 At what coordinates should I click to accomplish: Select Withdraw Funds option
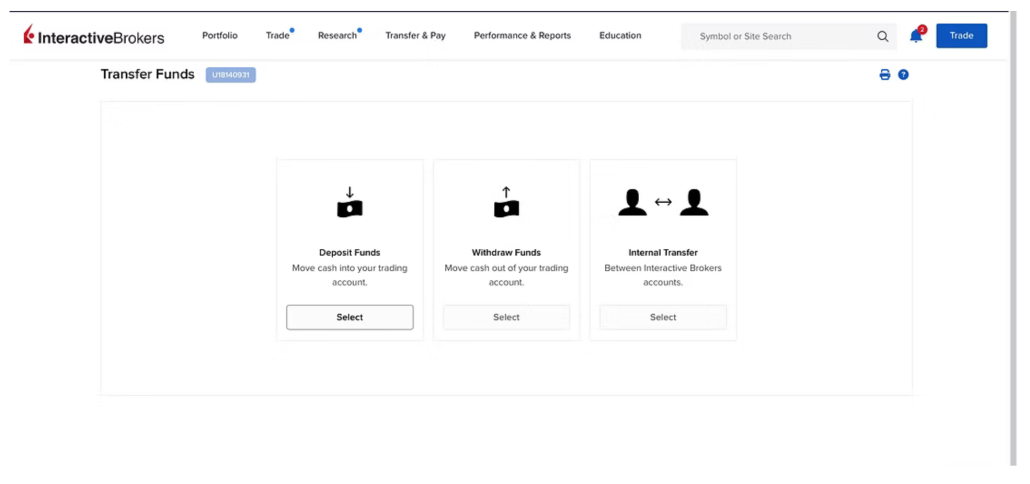[x=506, y=317]
